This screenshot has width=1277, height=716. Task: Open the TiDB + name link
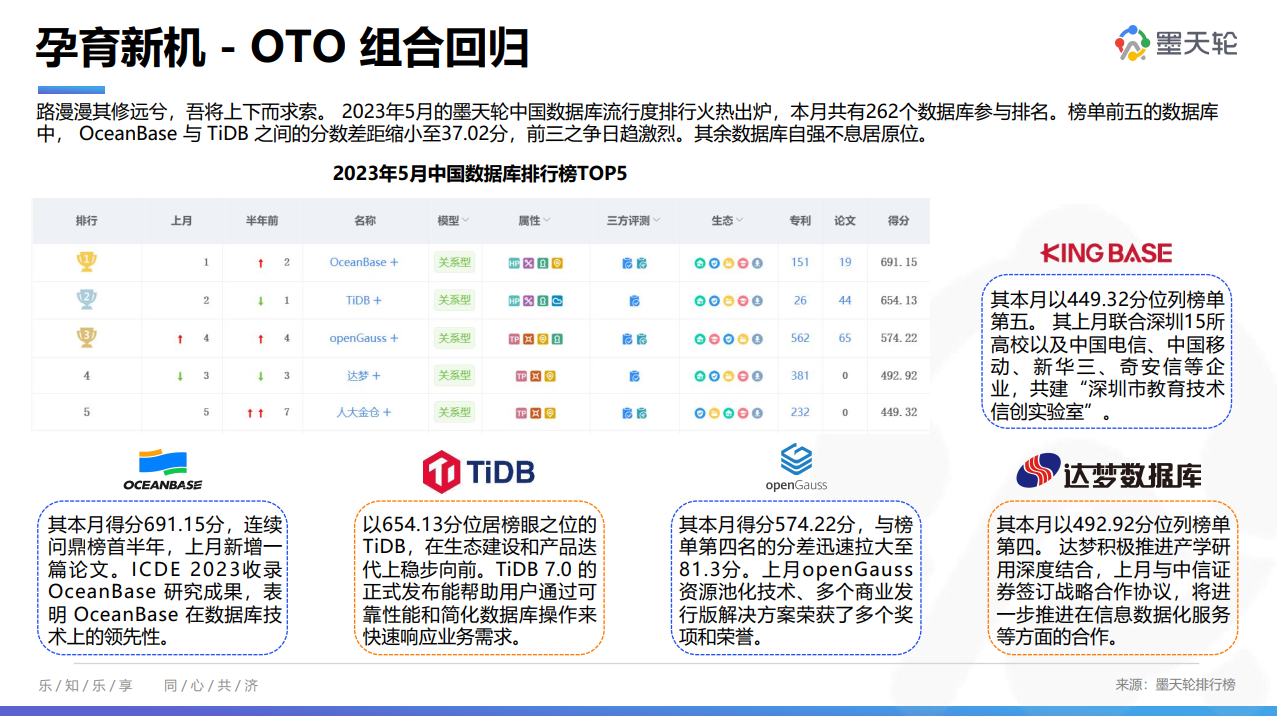pos(364,300)
